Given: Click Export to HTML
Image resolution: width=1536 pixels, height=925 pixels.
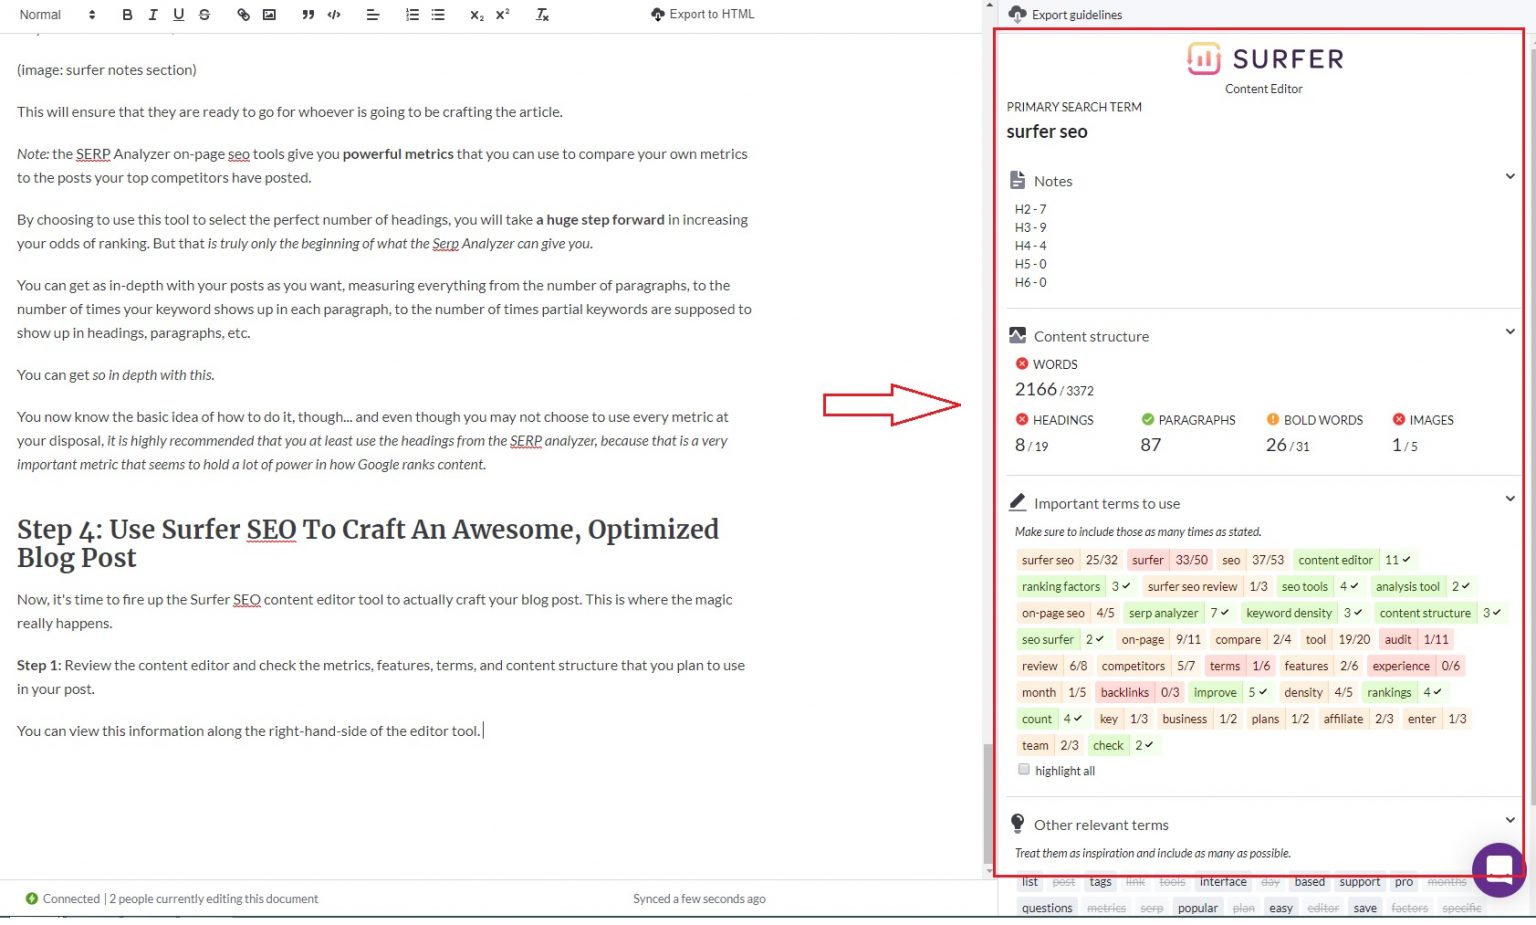Looking at the screenshot, I should click(702, 15).
